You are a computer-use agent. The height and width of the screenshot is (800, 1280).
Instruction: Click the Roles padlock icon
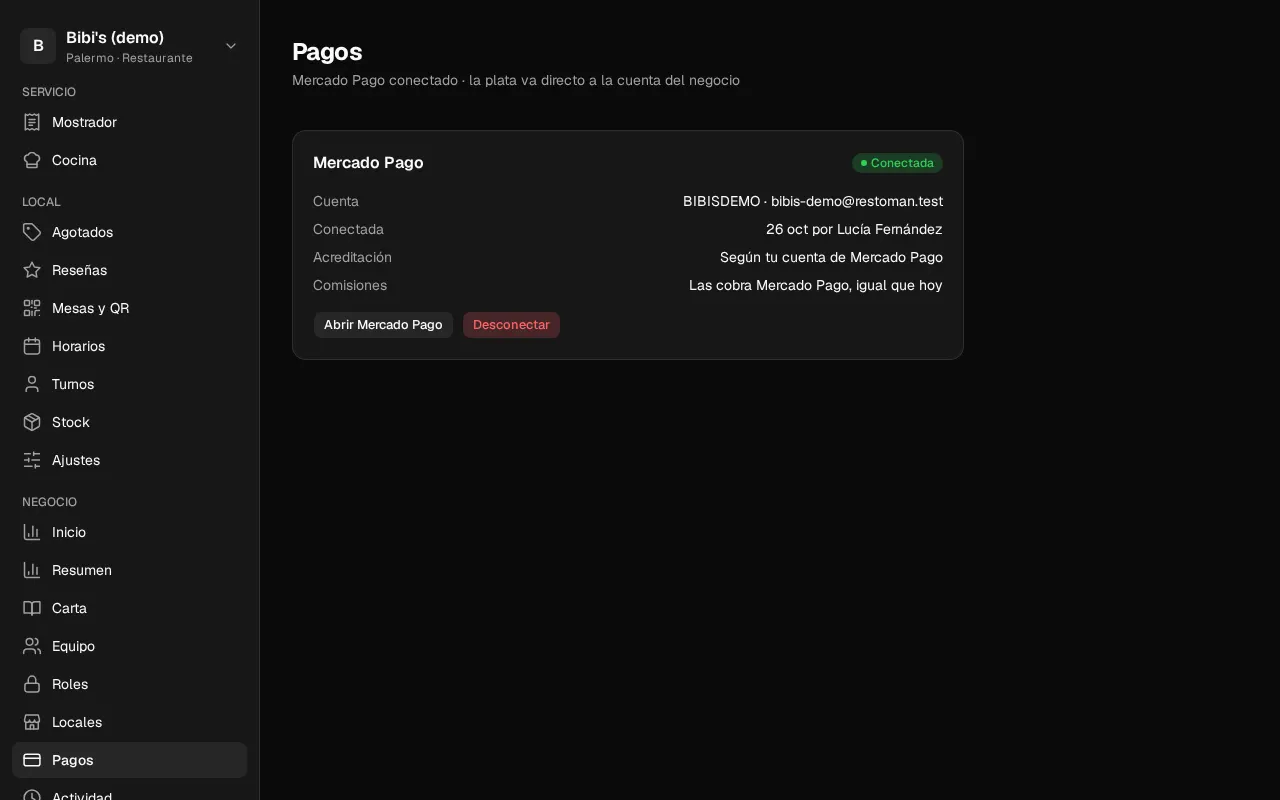coord(32,684)
